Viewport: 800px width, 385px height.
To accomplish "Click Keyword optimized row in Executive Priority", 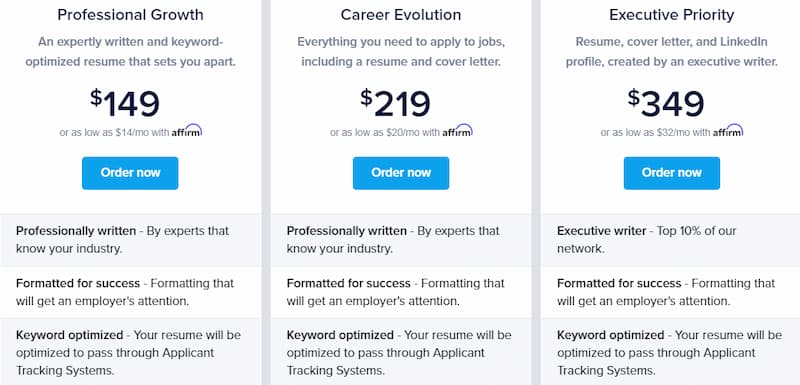I will point(670,352).
